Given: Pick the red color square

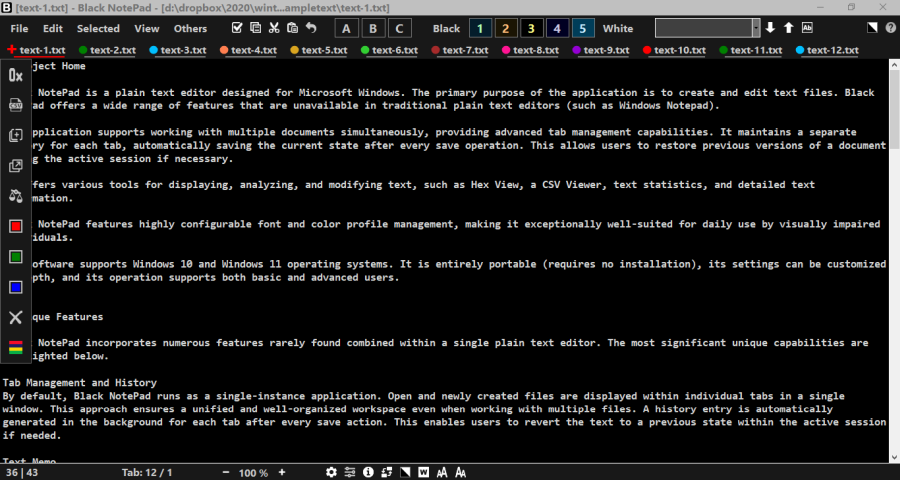Looking at the screenshot, I should (x=15, y=226).
